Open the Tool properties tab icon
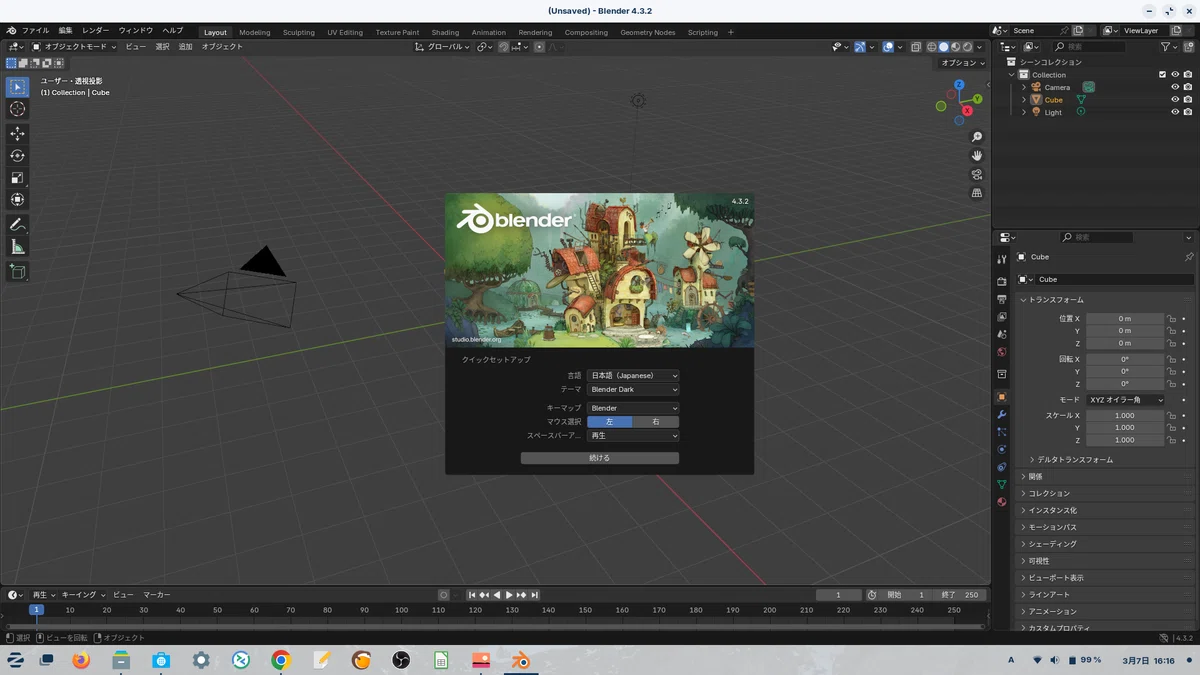Viewport: 1200px width, 675px height. [x=1002, y=260]
